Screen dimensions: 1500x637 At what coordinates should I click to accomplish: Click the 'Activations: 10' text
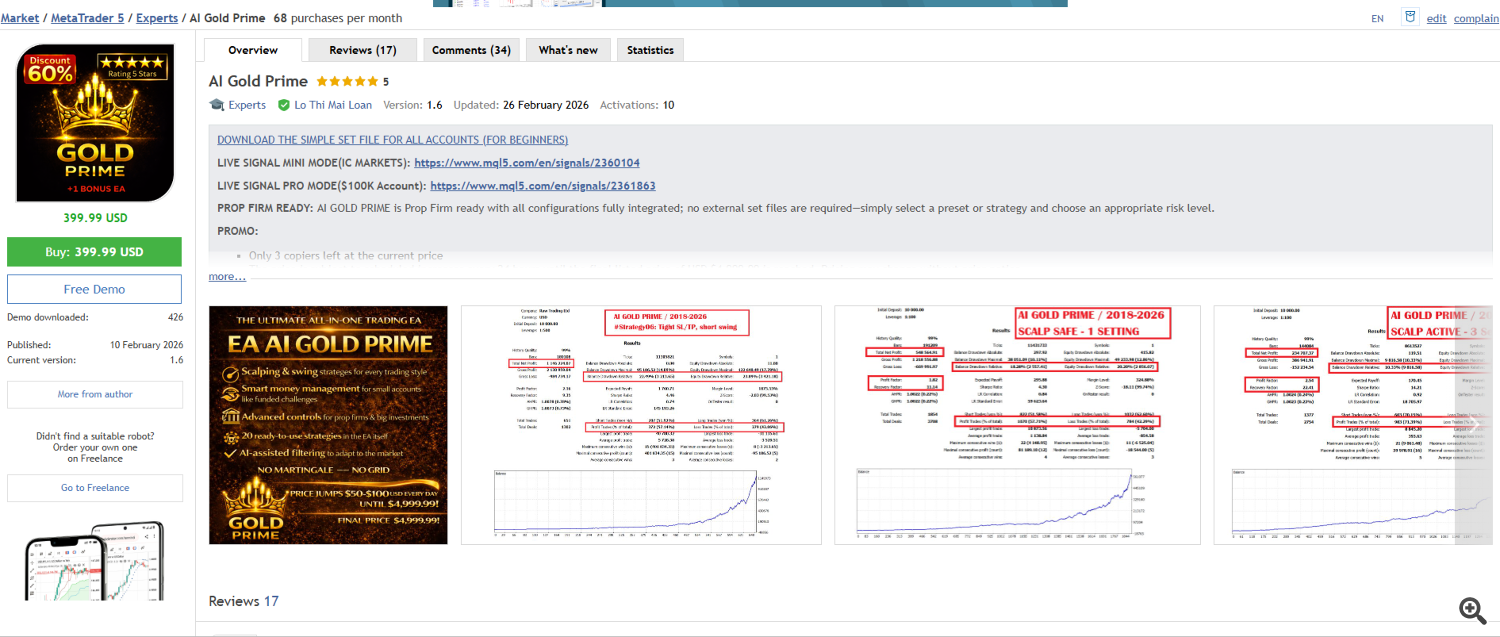point(637,105)
